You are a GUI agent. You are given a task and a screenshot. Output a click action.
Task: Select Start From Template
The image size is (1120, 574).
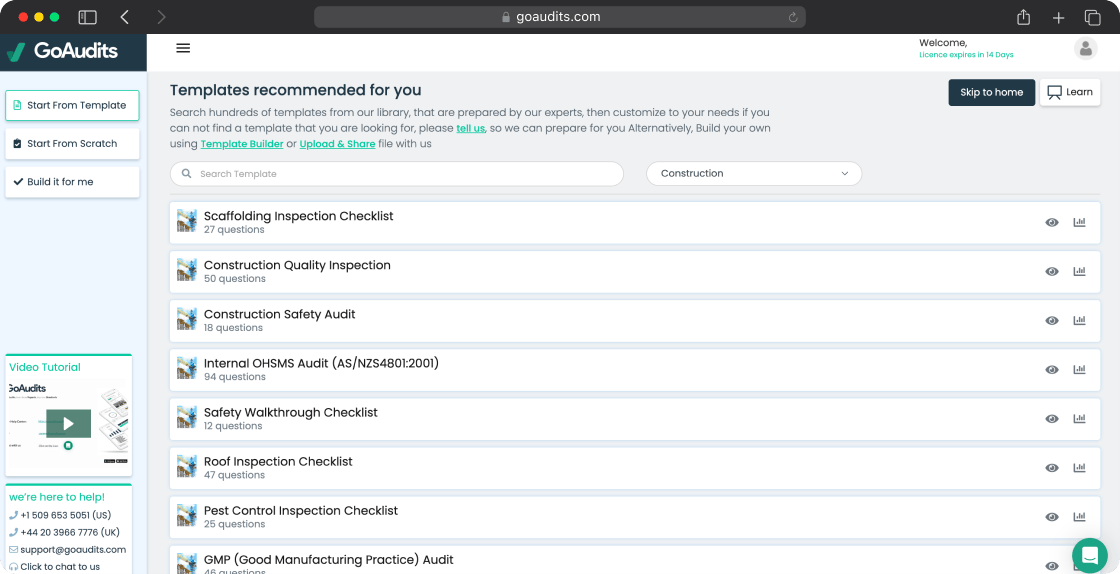click(x=72, y=106)
